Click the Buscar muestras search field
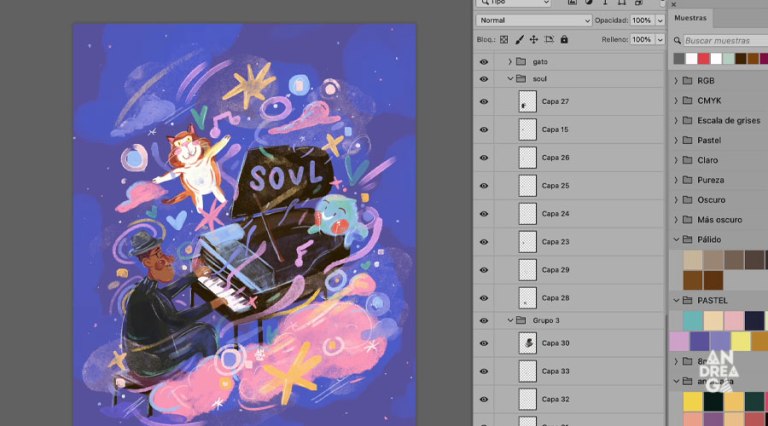 click(x=725, y=41)
